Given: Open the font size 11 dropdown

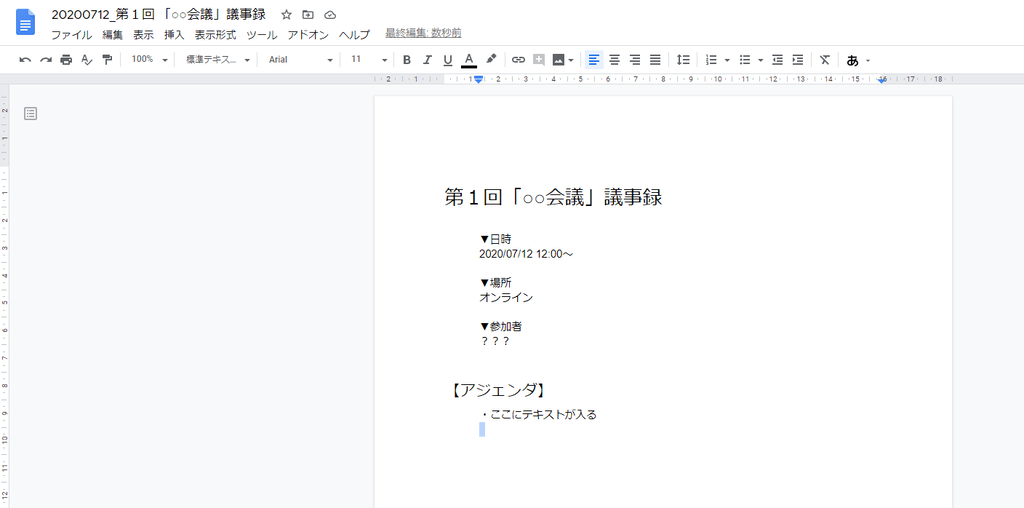Looking at the screenshot, I should pyautogui.click(x=369, y=60).
